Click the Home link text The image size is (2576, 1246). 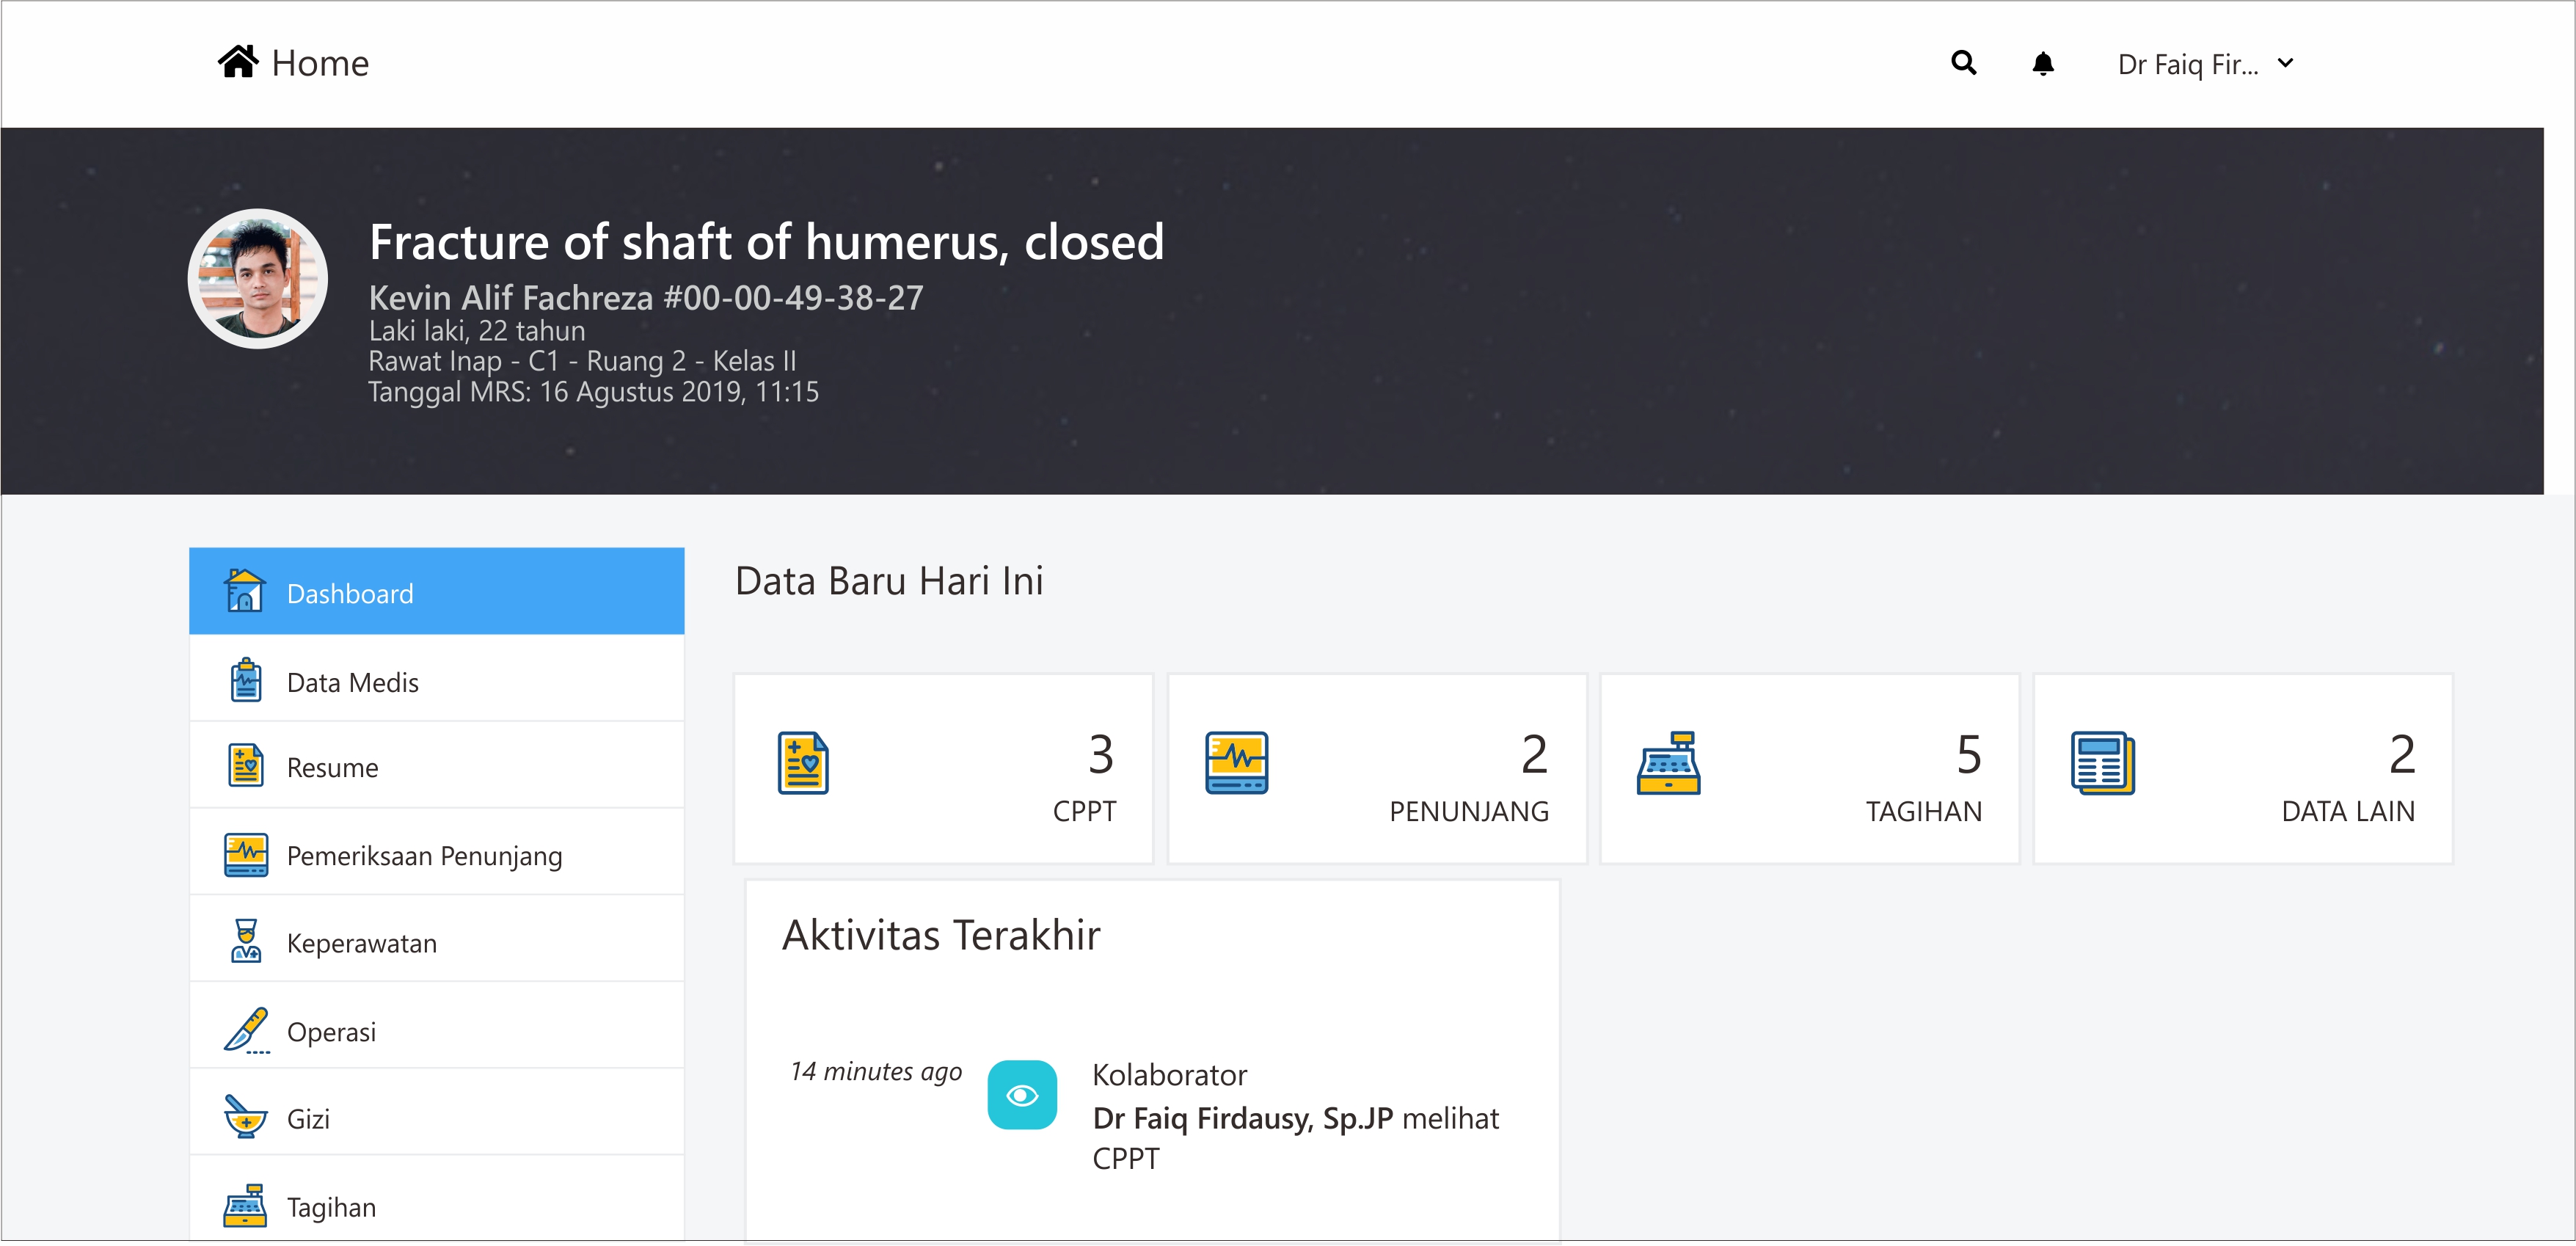(x=320, y=63)
